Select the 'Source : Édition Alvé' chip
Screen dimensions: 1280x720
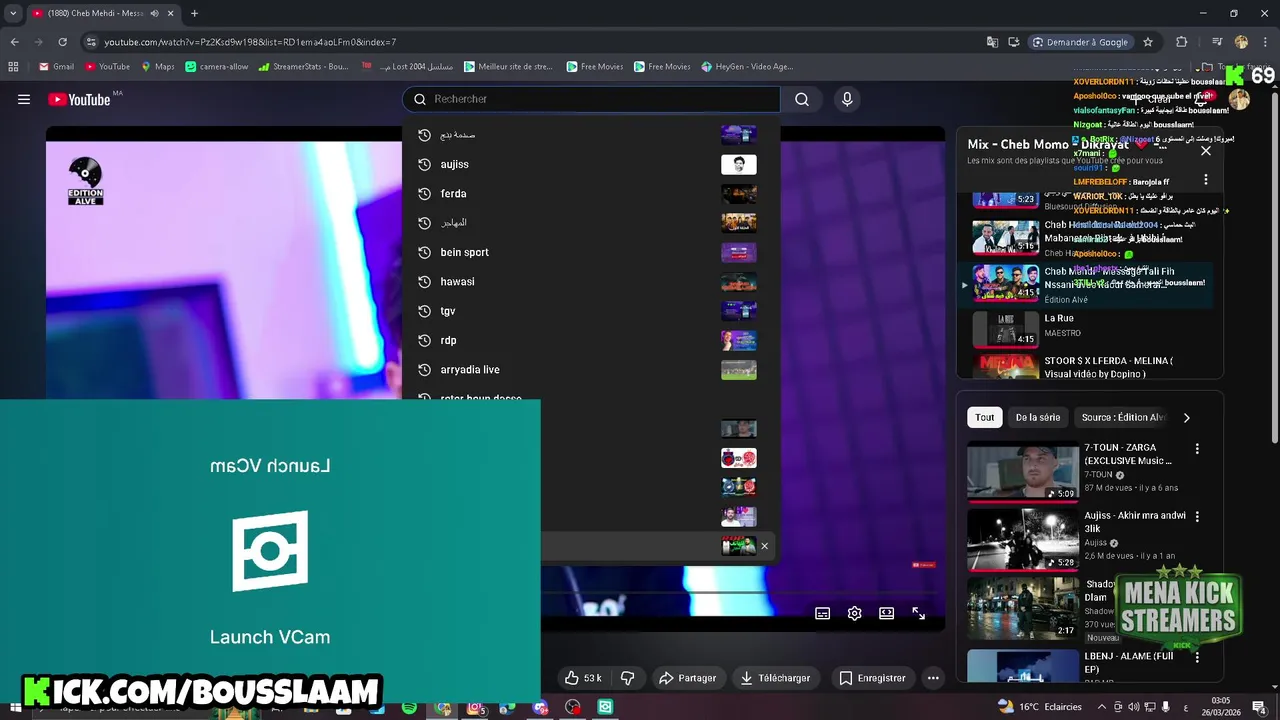point(1122,418)
